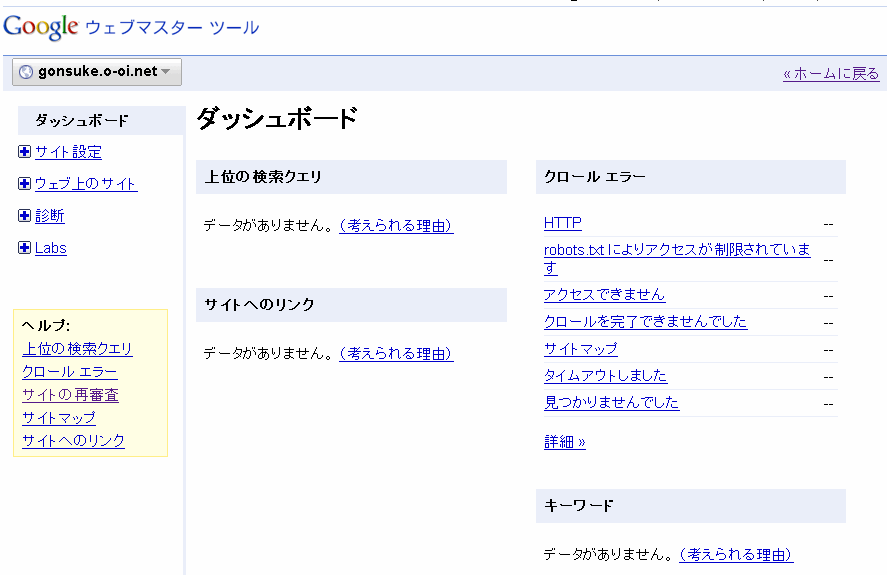Go back via ホームに戻る link
Image resolution: width=887 pixels, height=575 pixels.
click(x=831, y=74)
